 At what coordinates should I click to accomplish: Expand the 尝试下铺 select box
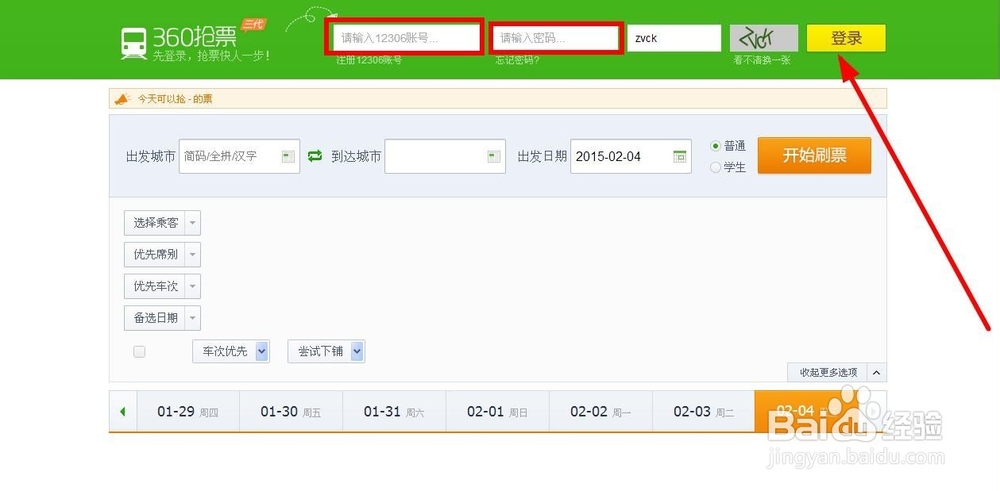pyautogui.click(x=327, y=351)
